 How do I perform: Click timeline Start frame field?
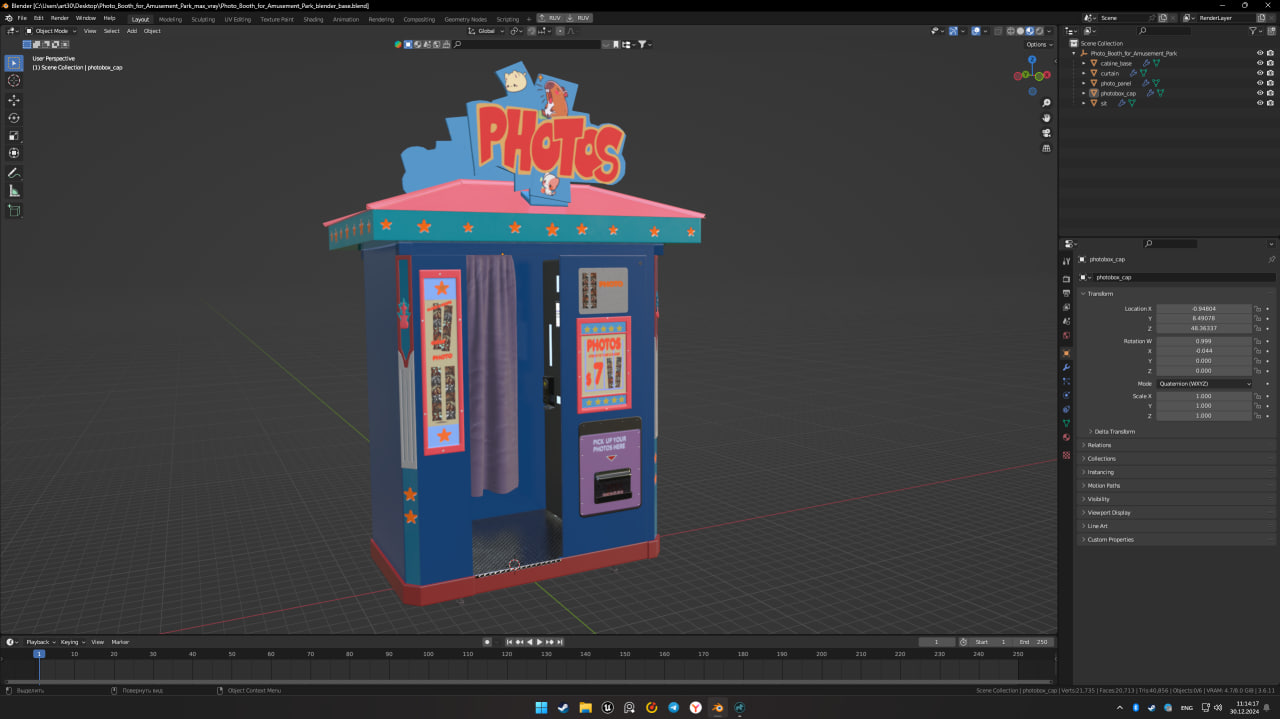(990, 642)
